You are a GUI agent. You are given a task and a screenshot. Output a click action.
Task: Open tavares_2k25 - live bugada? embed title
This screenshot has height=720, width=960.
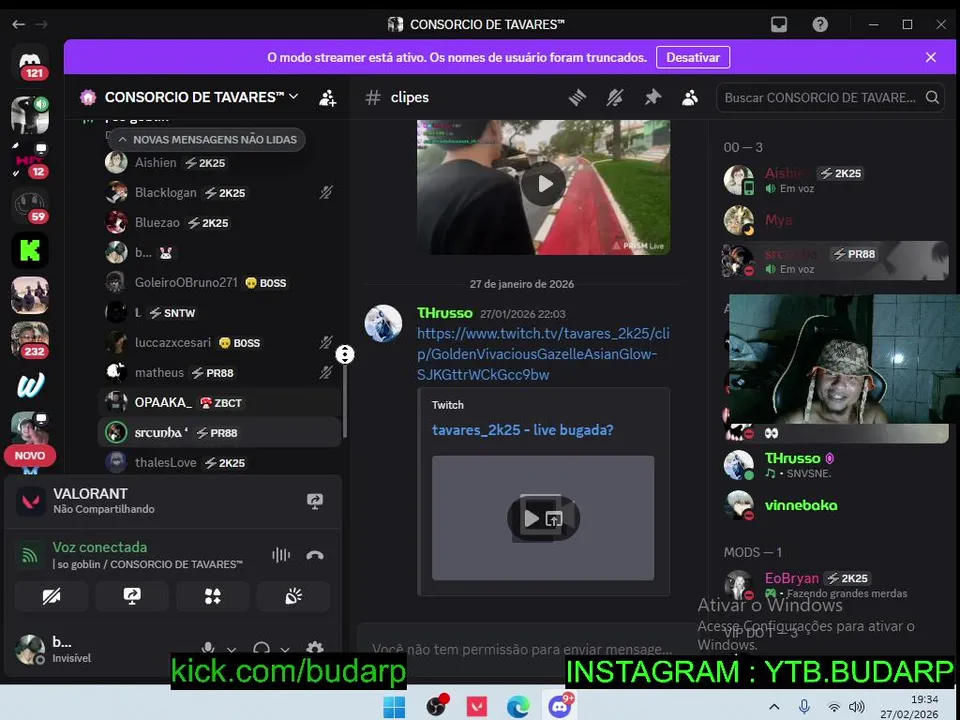click(x=522, y=430)
